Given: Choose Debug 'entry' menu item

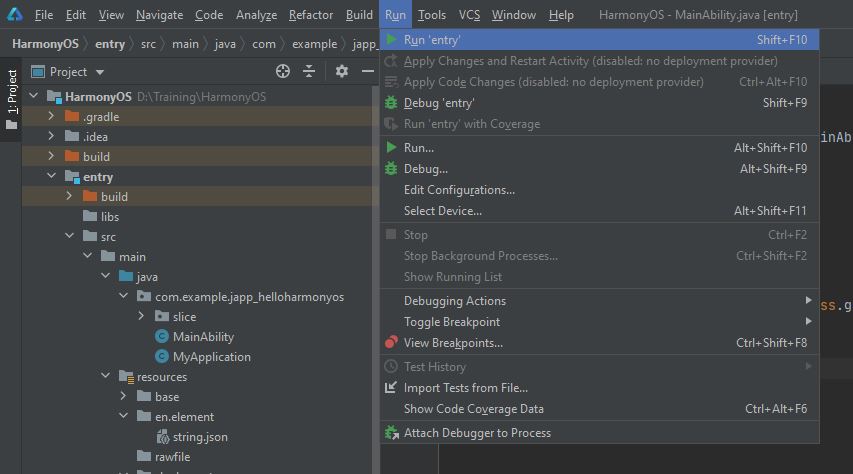Looking at the screenshot, I should tap(599, 103).
